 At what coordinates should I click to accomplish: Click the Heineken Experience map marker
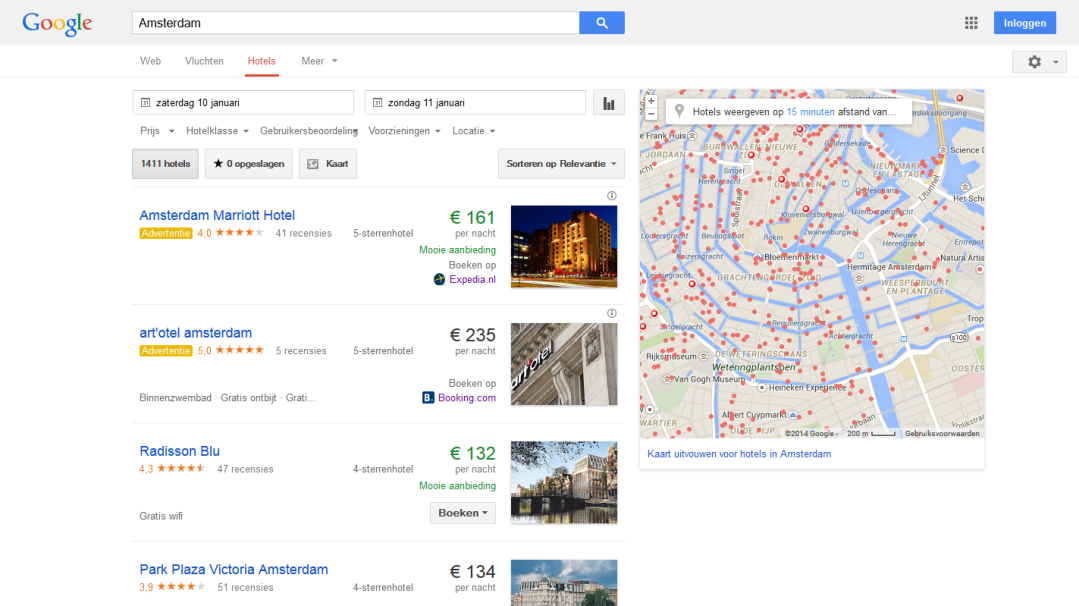coord(762,388)
